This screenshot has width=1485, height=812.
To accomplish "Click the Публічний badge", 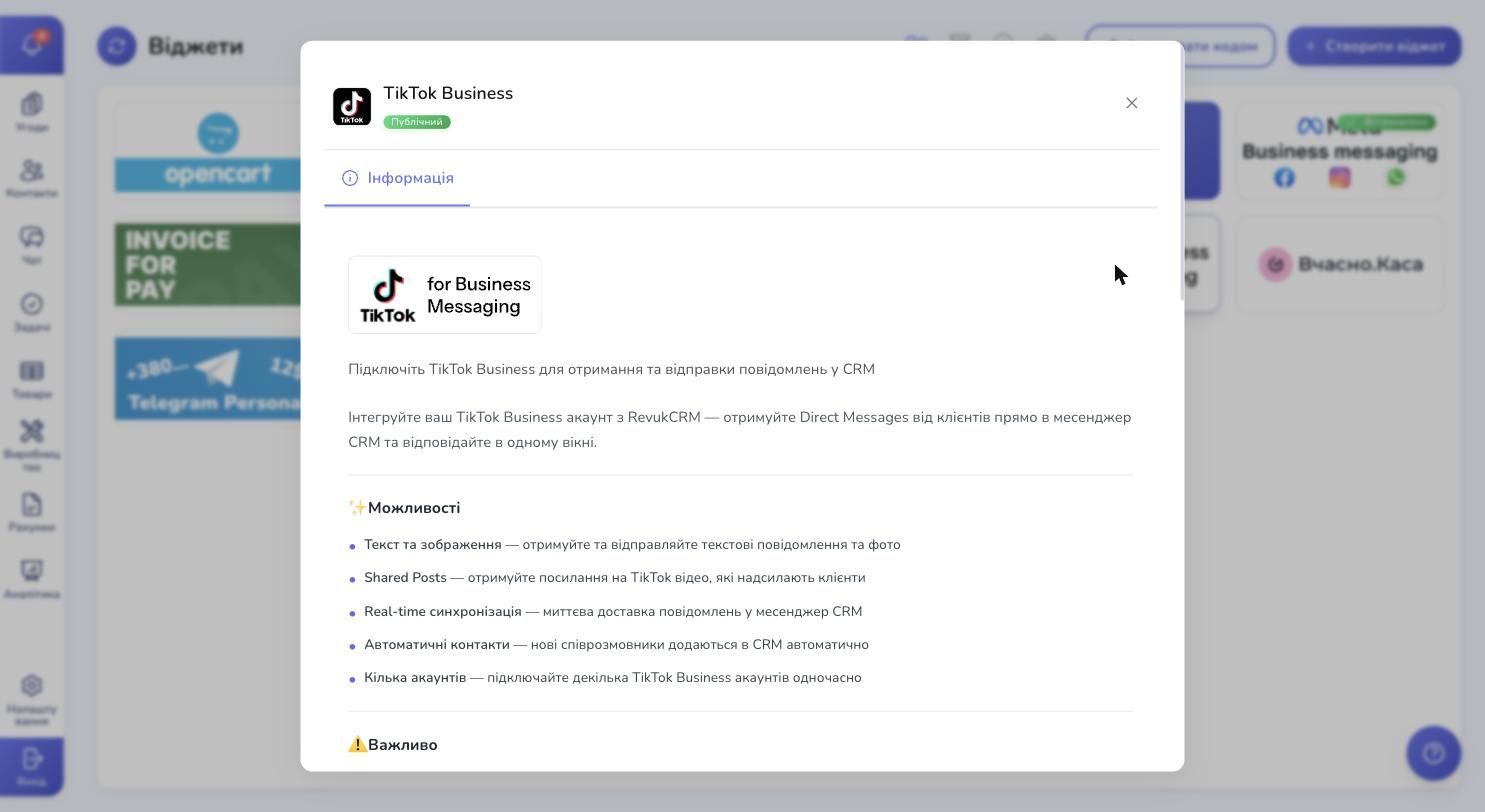I will coord(417,122).
